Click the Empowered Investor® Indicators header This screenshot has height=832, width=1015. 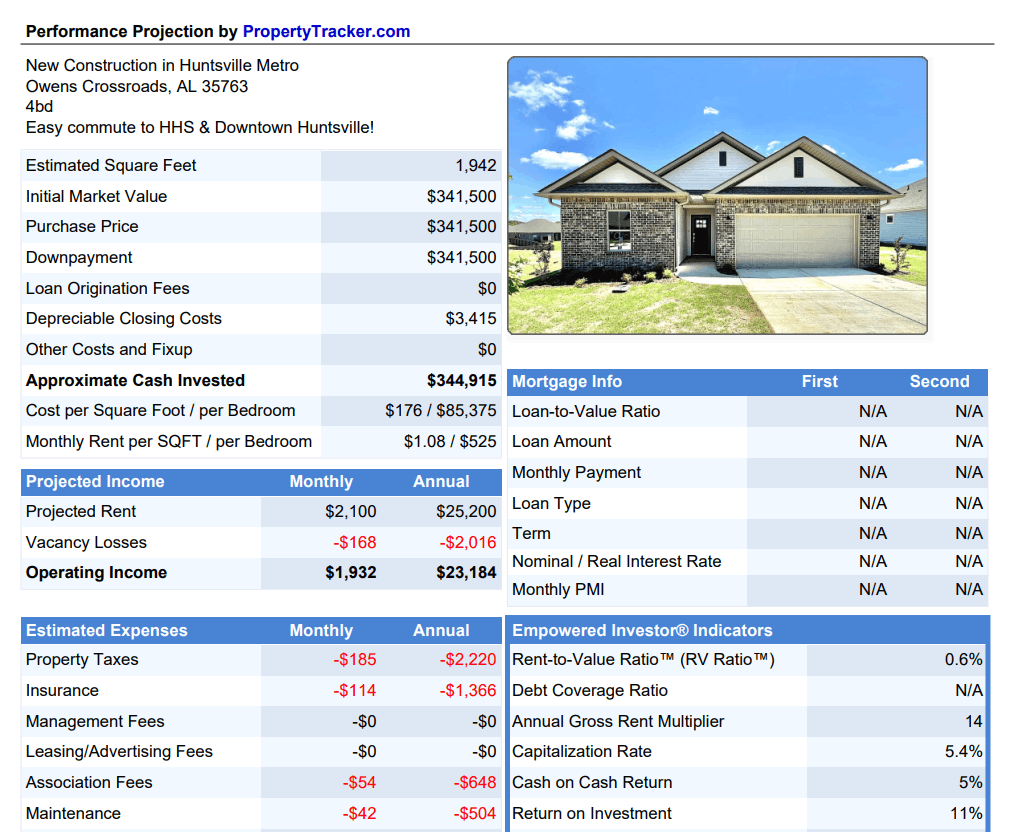pos(642,630)
